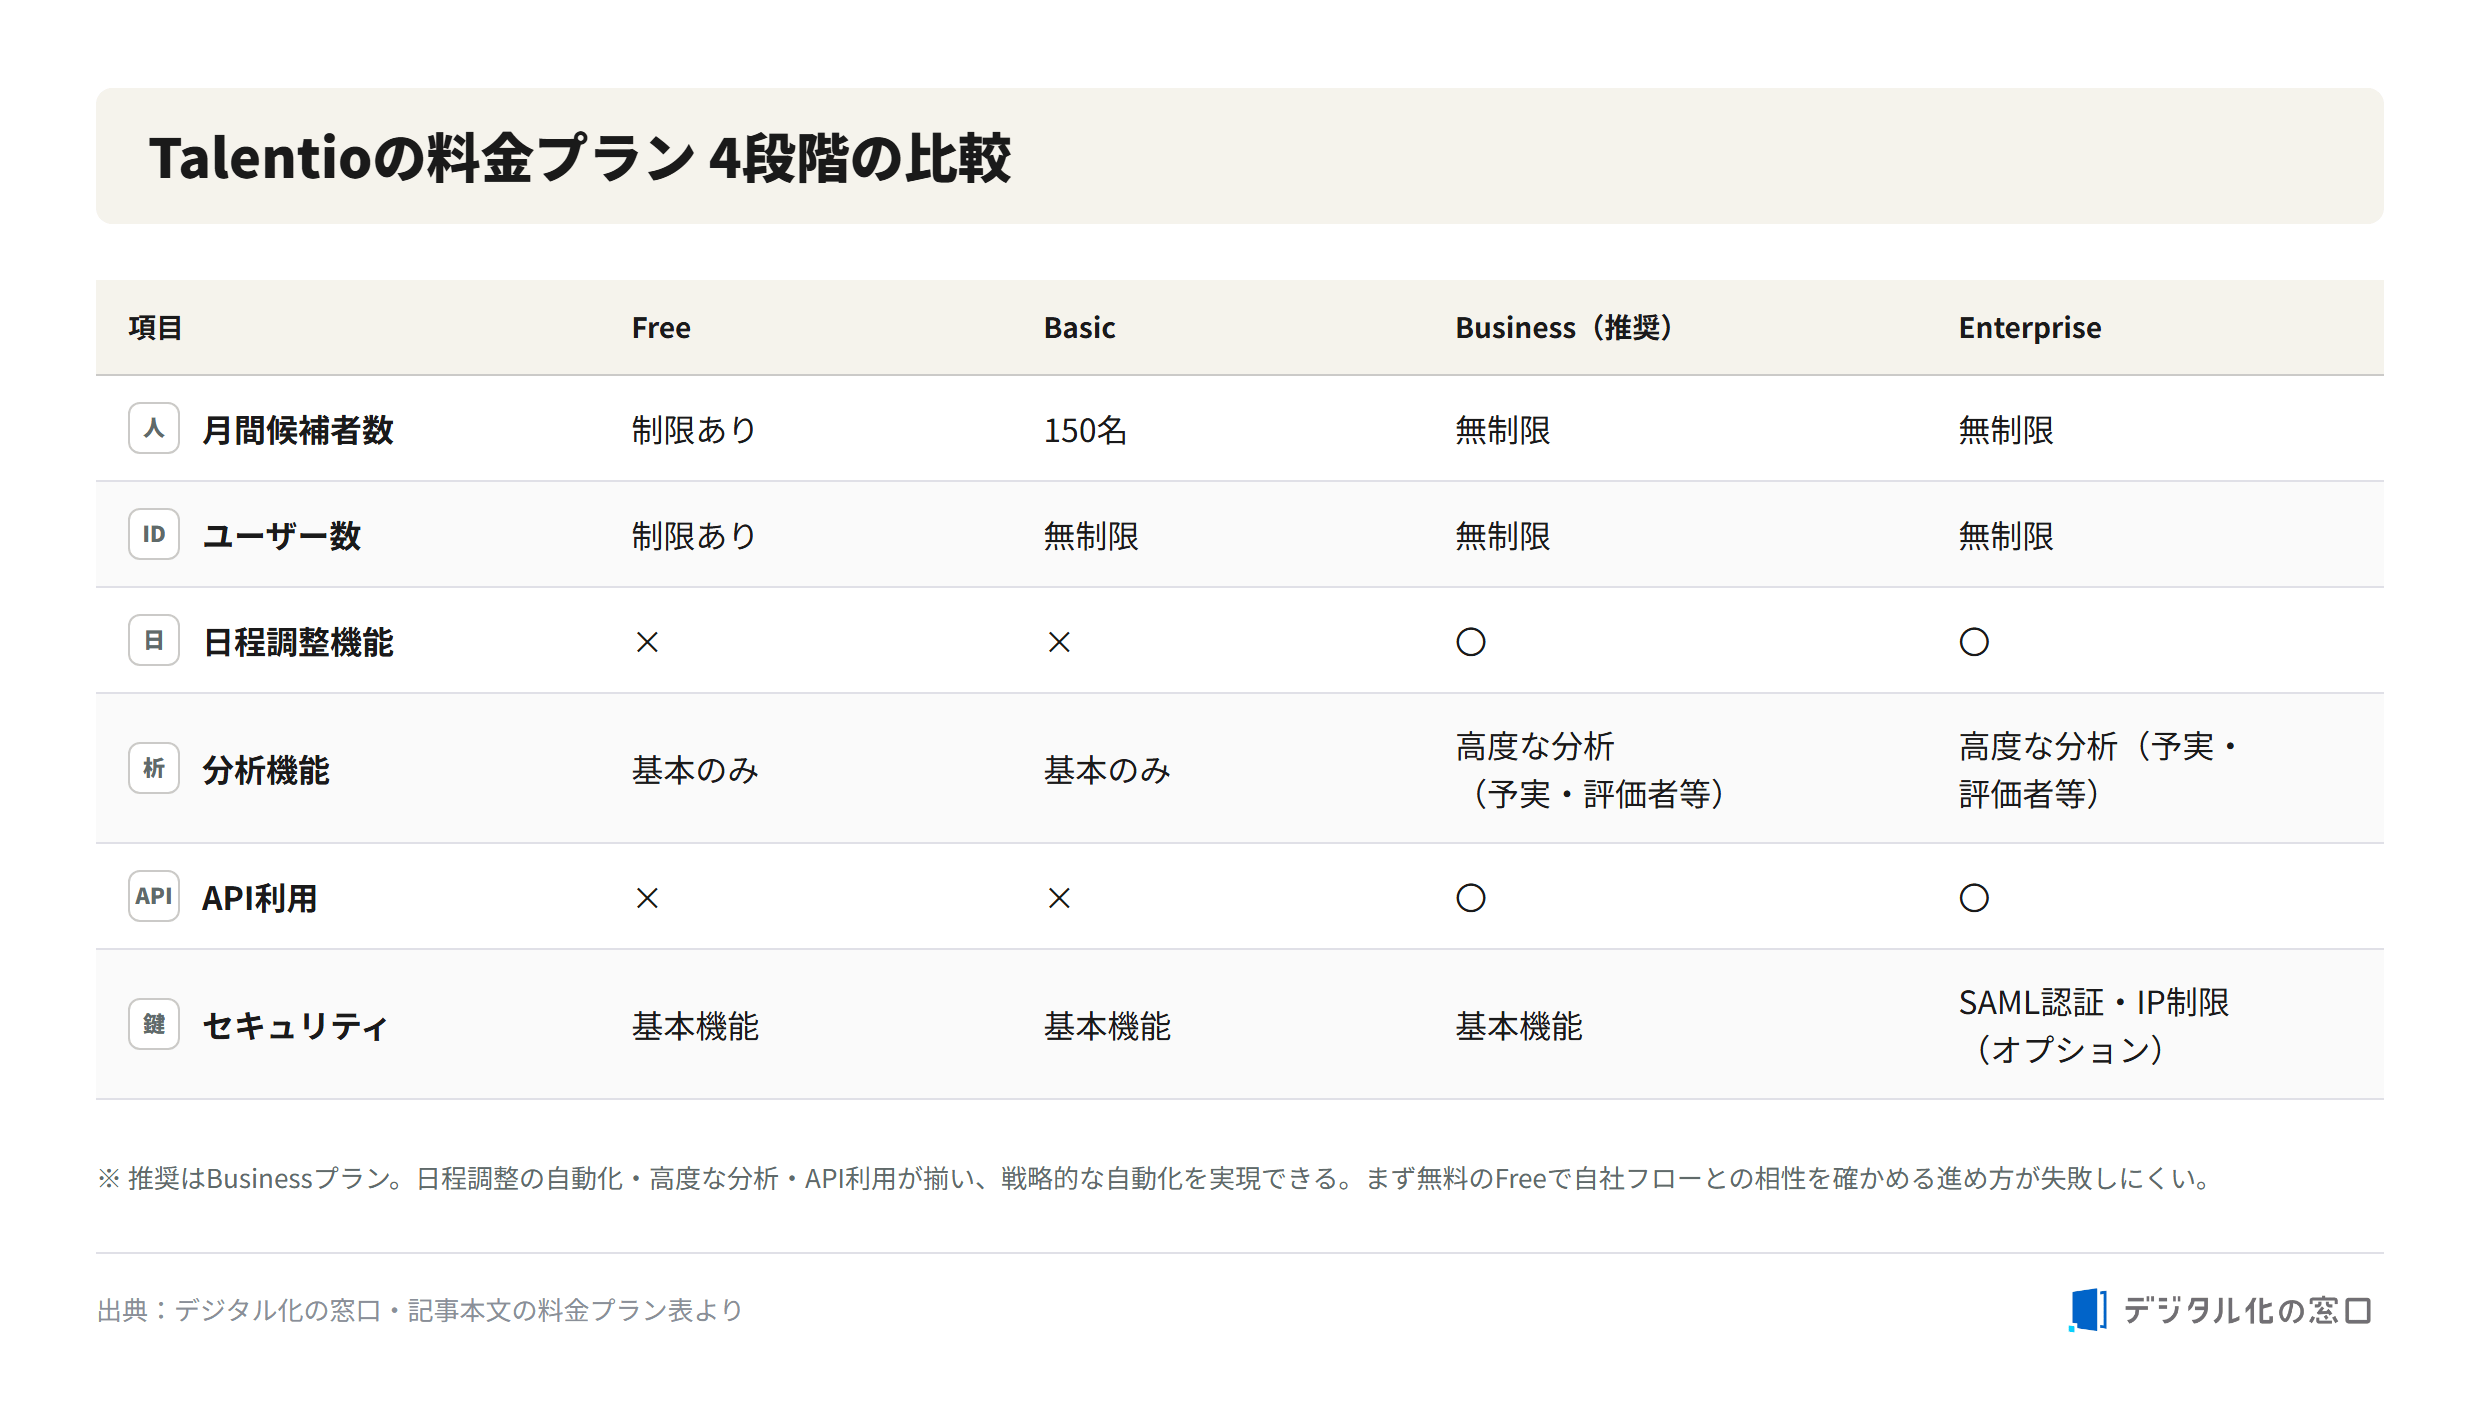Select the Free column header
The height and width of the screenshot is (1426, 2480).
click(661, 328)
